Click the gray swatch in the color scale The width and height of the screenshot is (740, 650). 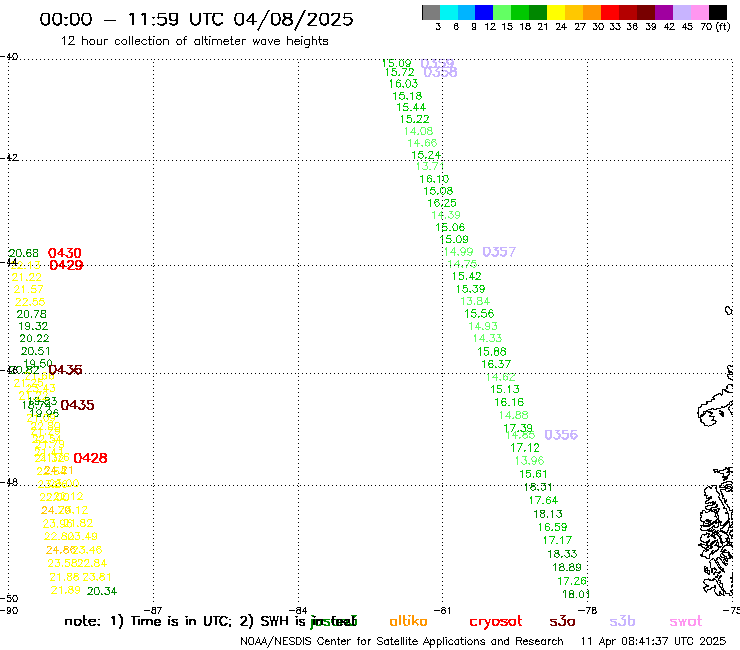click(431, 12)
